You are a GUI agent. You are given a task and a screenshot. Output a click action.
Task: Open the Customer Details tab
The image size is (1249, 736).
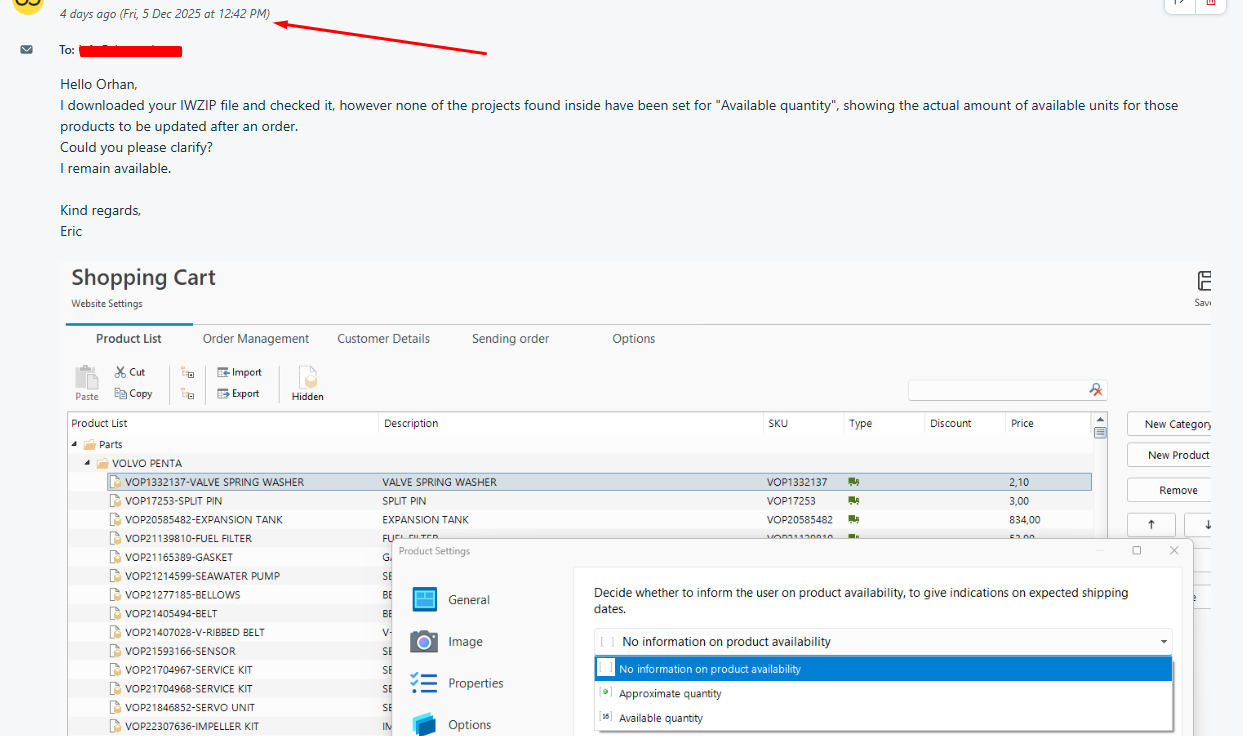(383, 339)
